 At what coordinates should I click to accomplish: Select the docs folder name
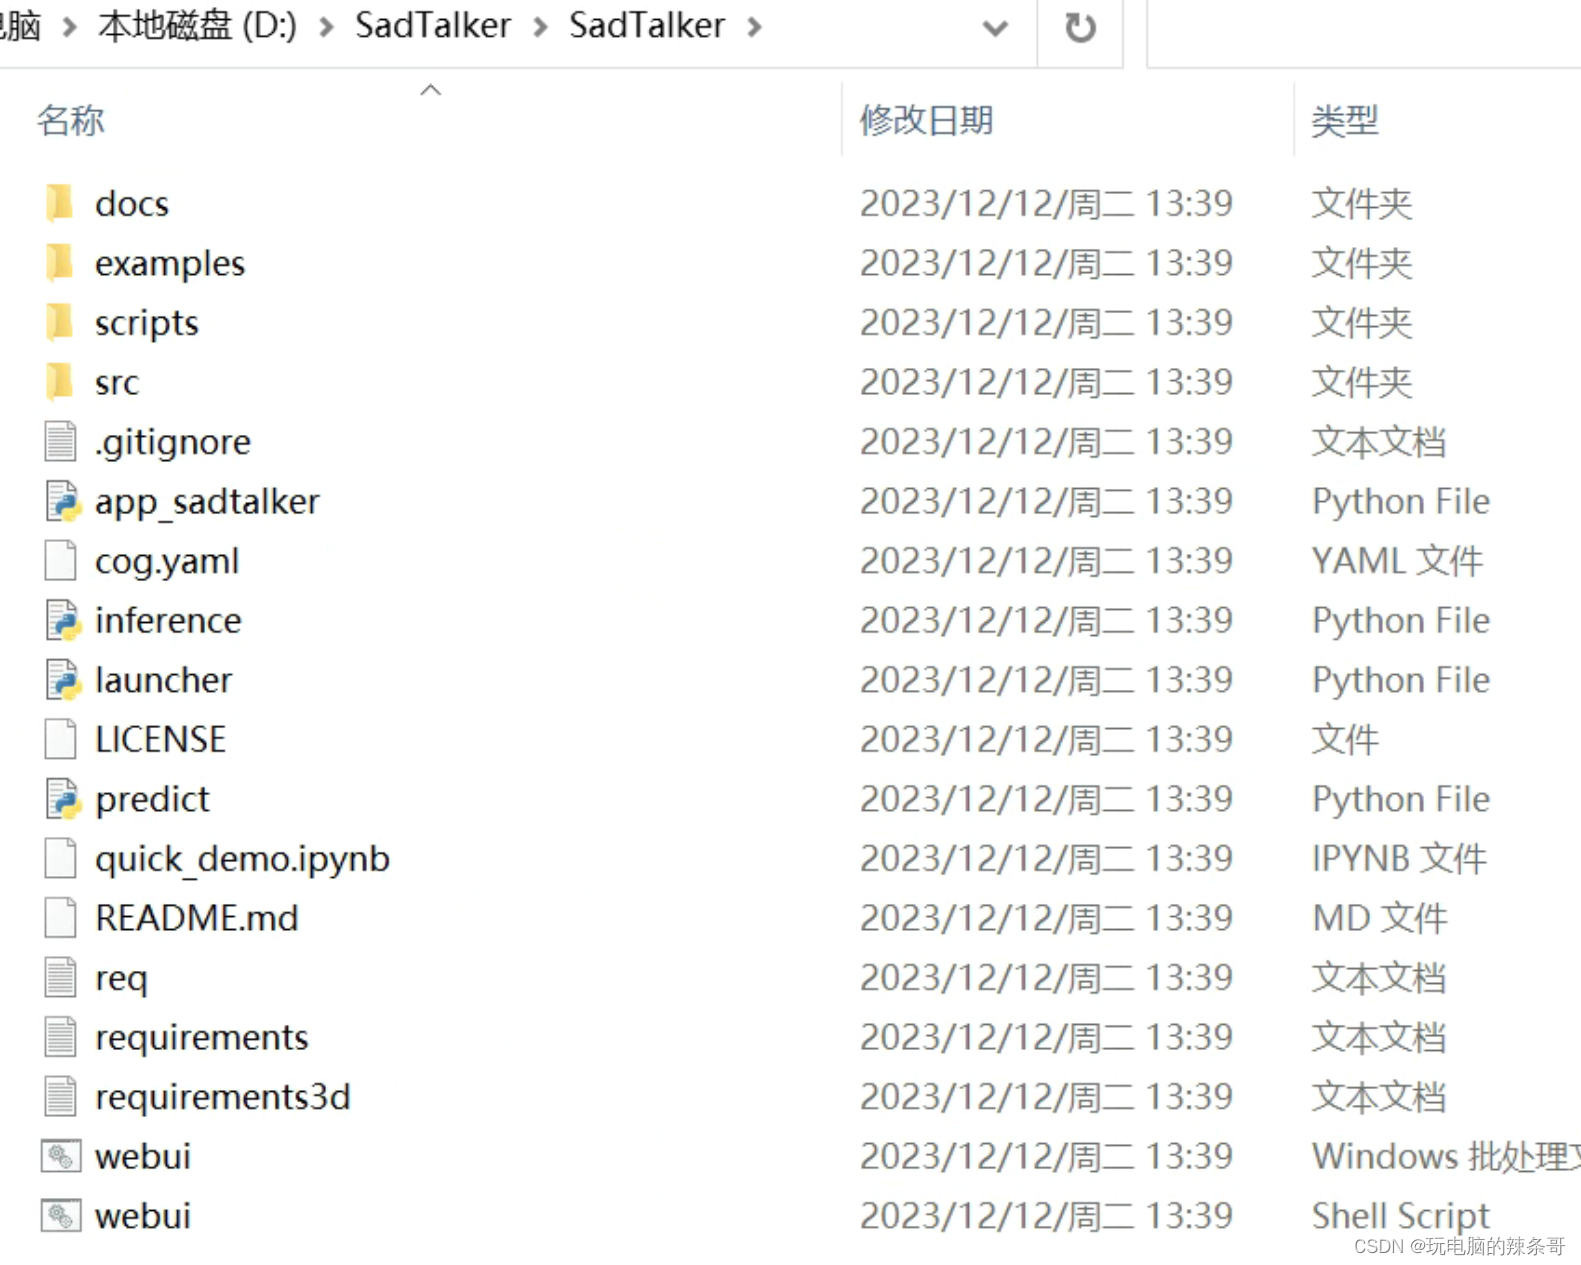click(132, 204)
